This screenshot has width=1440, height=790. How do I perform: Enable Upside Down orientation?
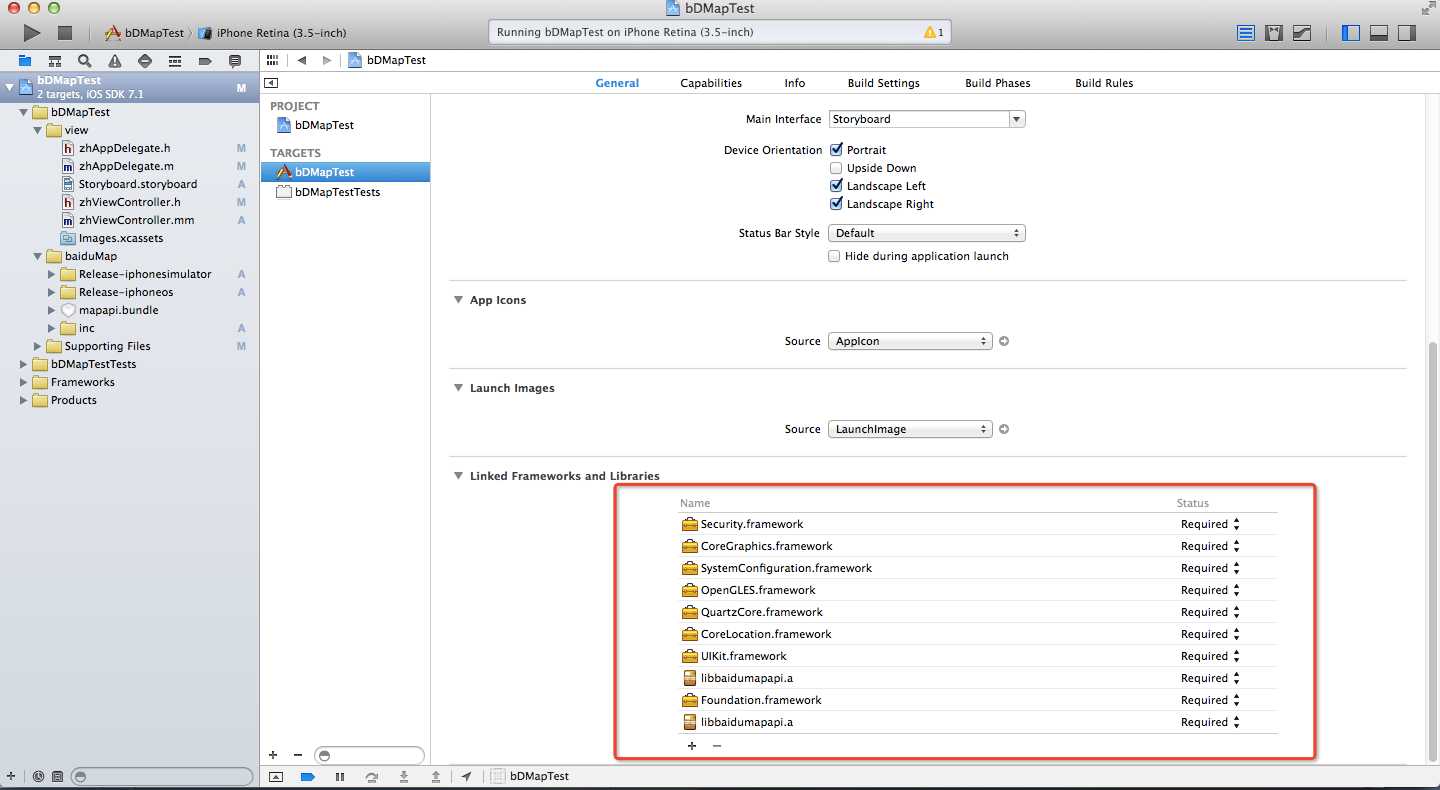[x=836, y=168]
